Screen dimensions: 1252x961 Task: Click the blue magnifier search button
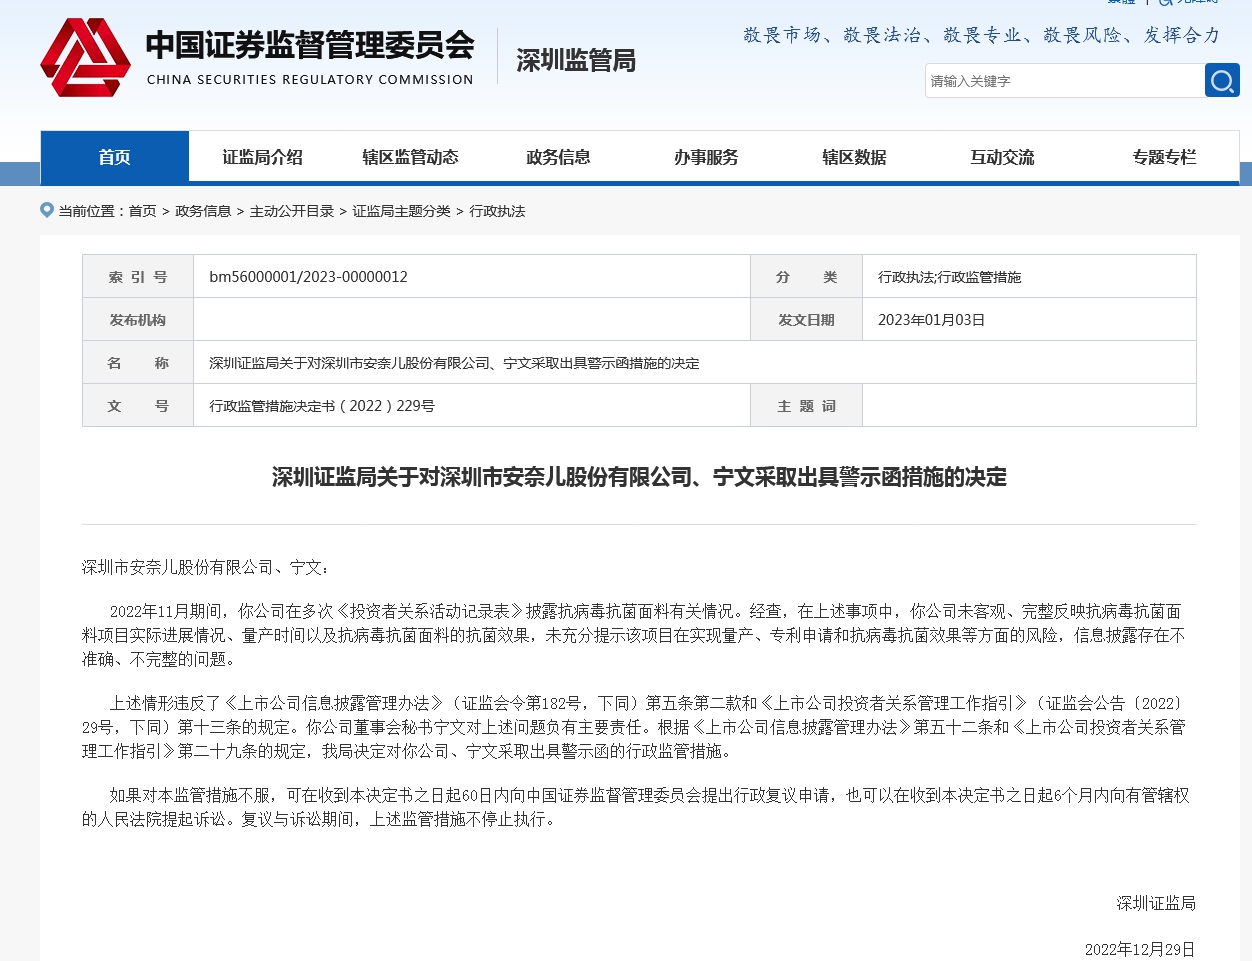pyautogui.click(x=1221, y=81)
